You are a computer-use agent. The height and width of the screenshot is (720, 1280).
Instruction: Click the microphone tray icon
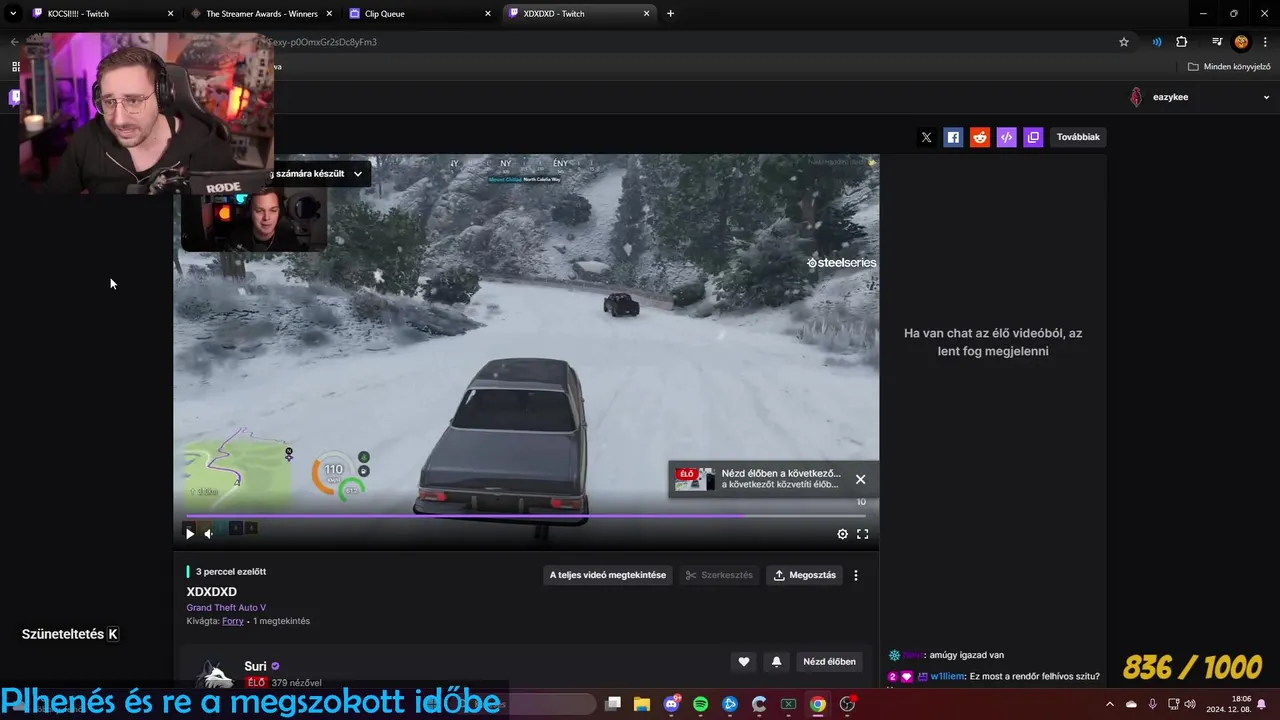(1152, 704)
